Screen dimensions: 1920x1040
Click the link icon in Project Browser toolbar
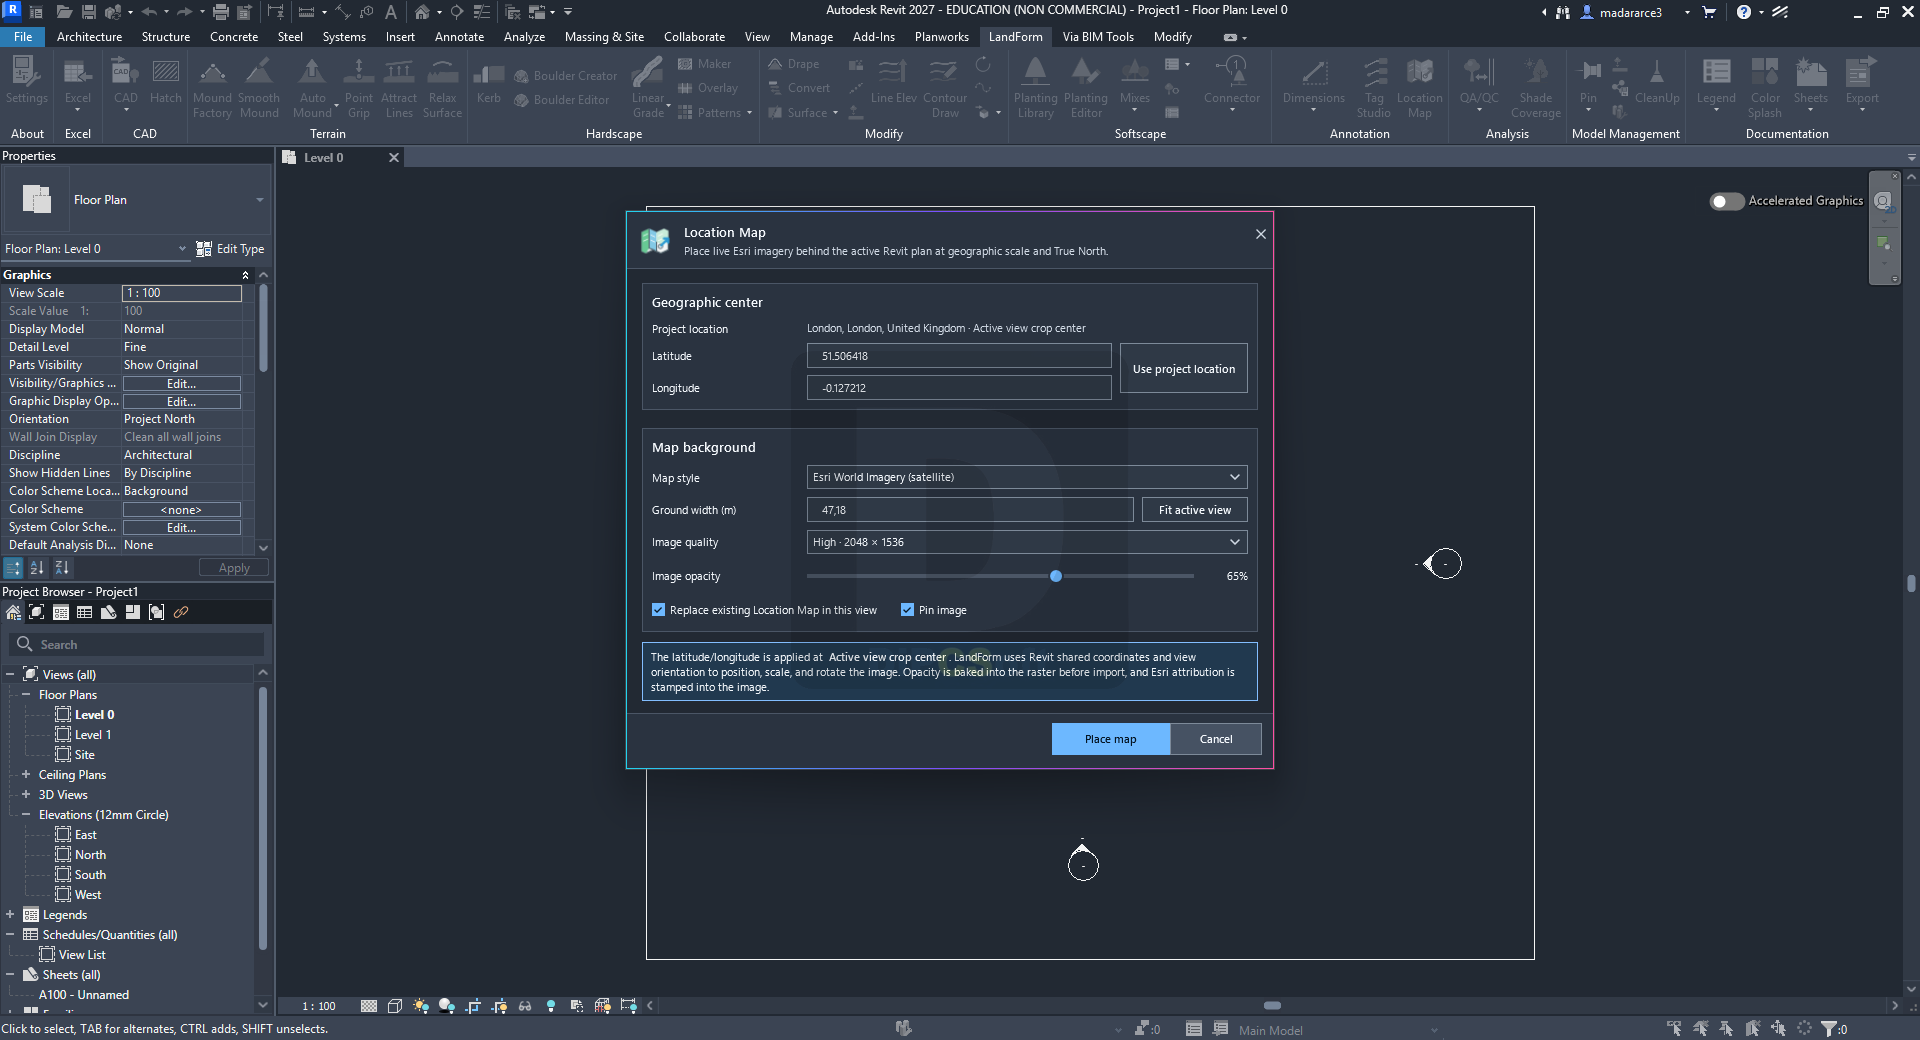pos(181,612)
